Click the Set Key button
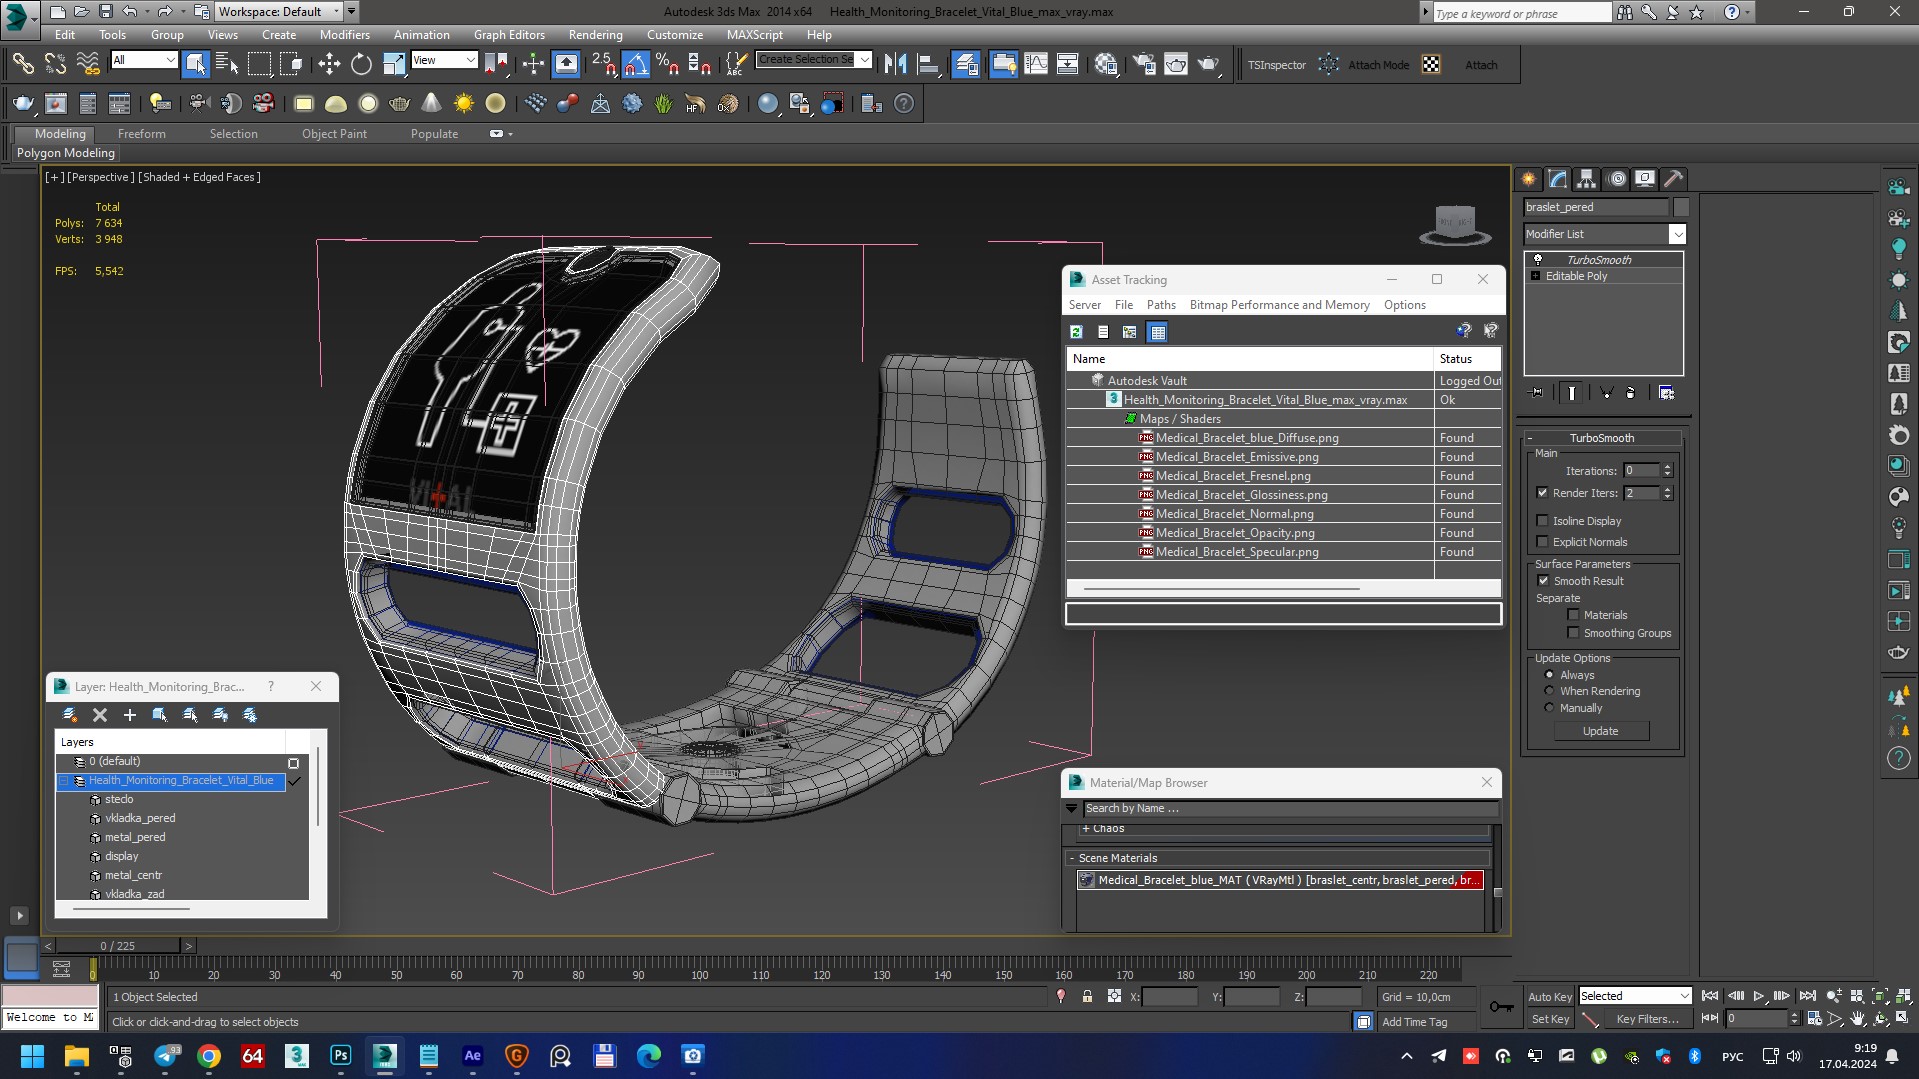This screenshot has height=1079, width=1919. coord(1549,1019)
